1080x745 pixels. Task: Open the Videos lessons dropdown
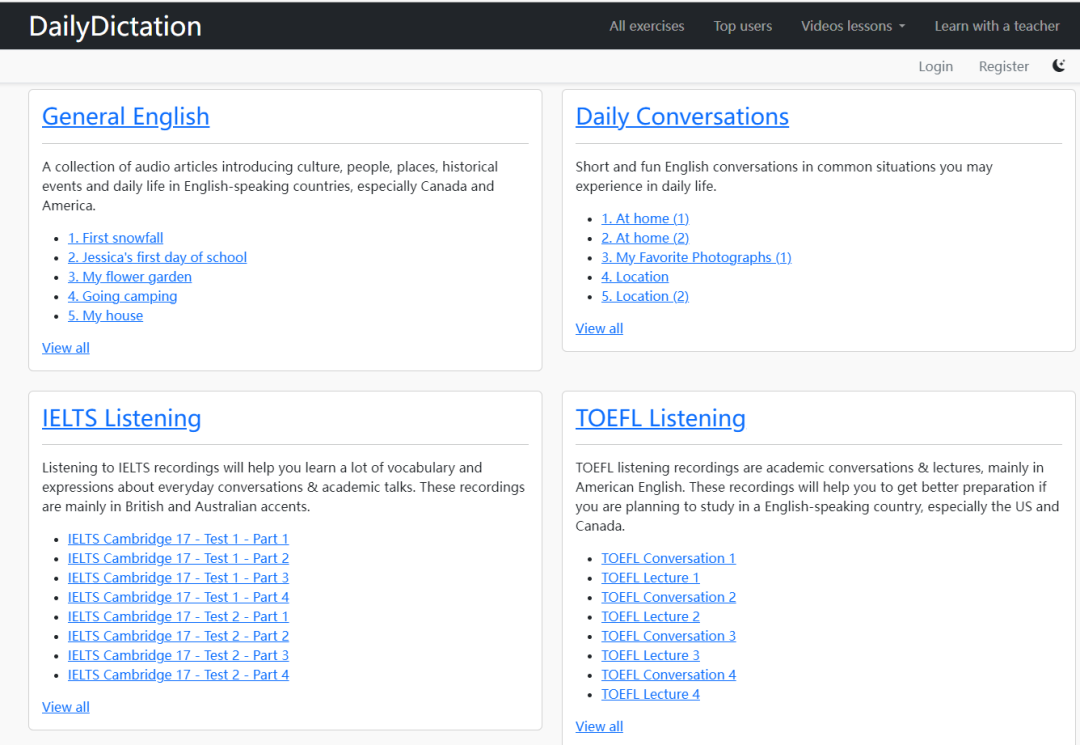coord(853,26)
